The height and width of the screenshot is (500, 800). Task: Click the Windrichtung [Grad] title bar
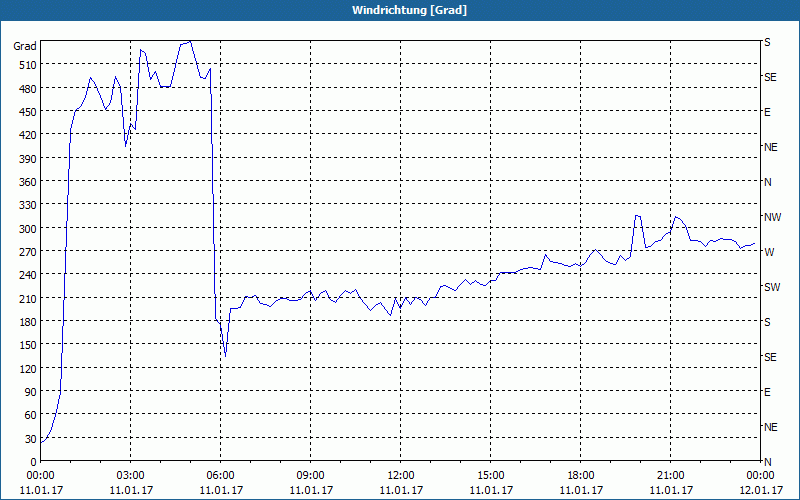(400, 10)
